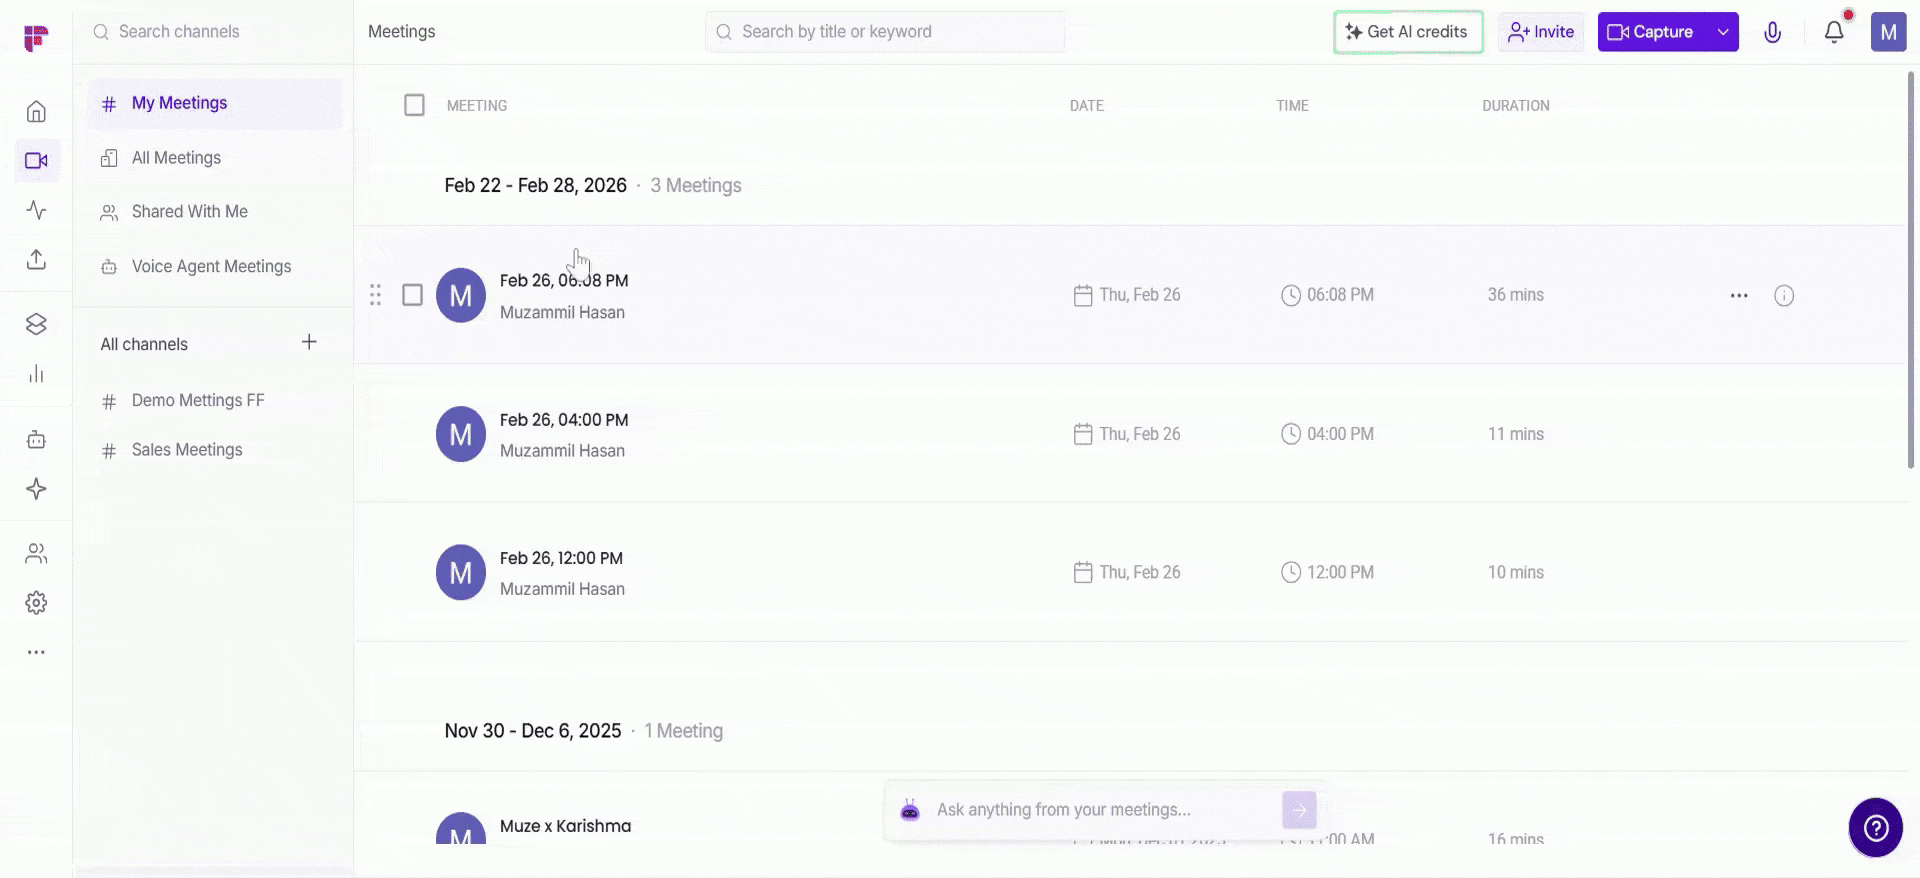1920x878 pixels.
Task: Click avatar of Feb 26, 04:00 PM meeting
Action: point(461,434)
